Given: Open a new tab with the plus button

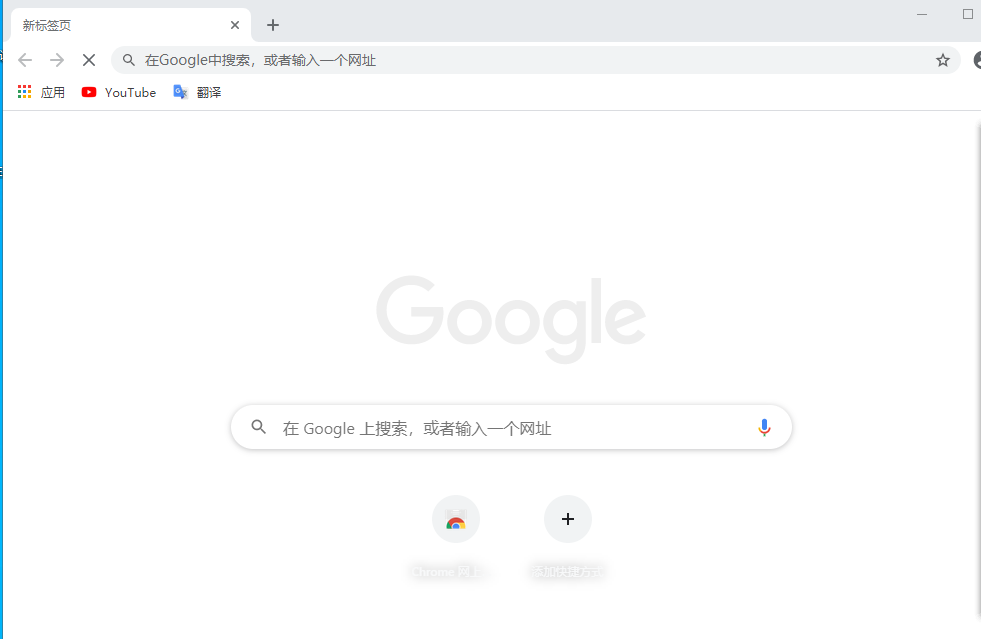Looking at the screenshot, I should [273, 25].
